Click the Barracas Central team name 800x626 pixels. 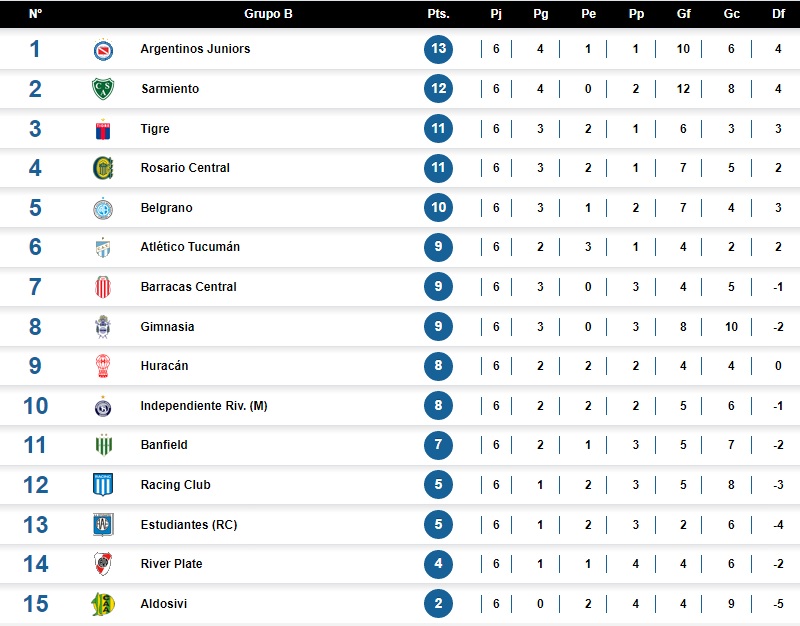pos(189,287)
